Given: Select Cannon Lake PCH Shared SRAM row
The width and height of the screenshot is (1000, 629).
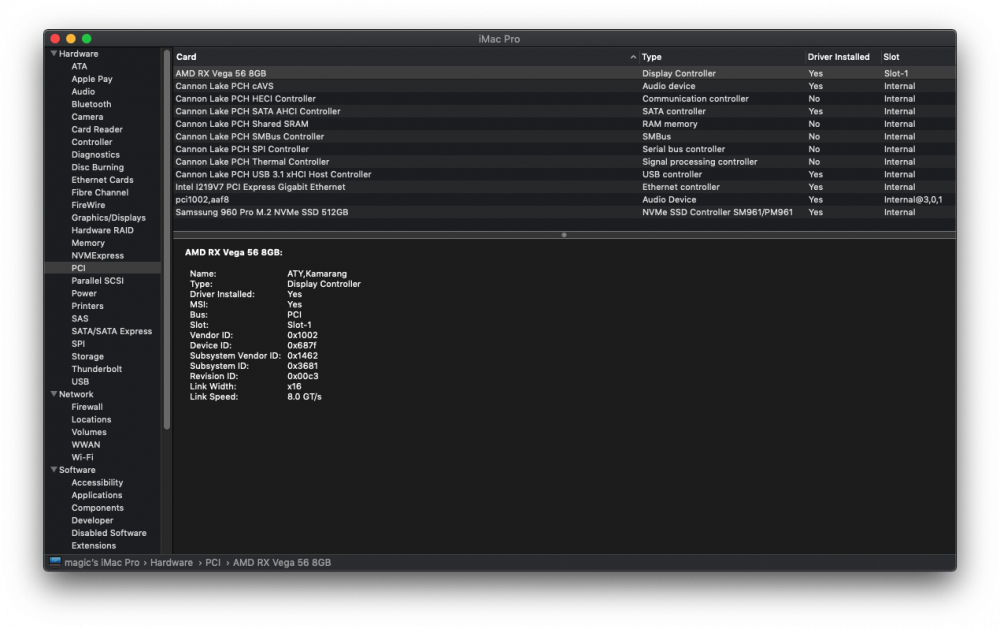Looking at the screenshot, I should [x=564, y=124].
